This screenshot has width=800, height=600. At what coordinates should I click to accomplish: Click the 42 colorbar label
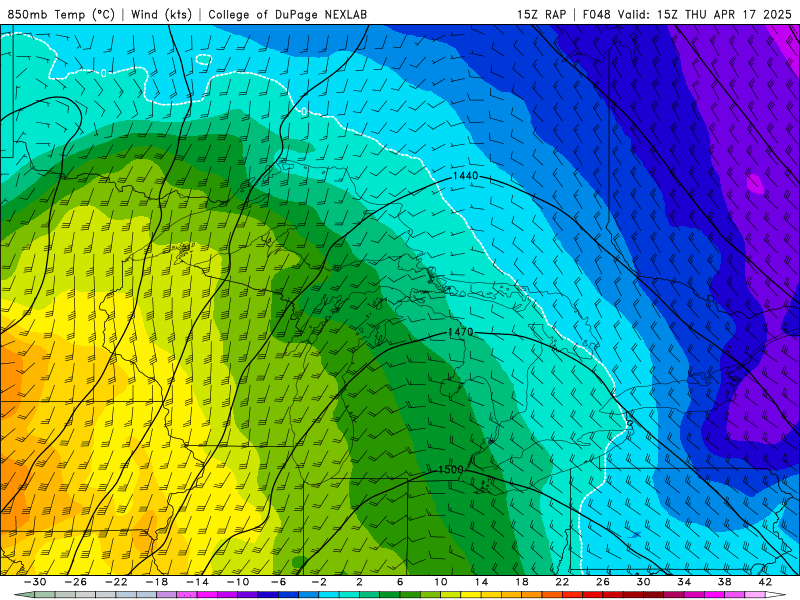tap(765, 582)
